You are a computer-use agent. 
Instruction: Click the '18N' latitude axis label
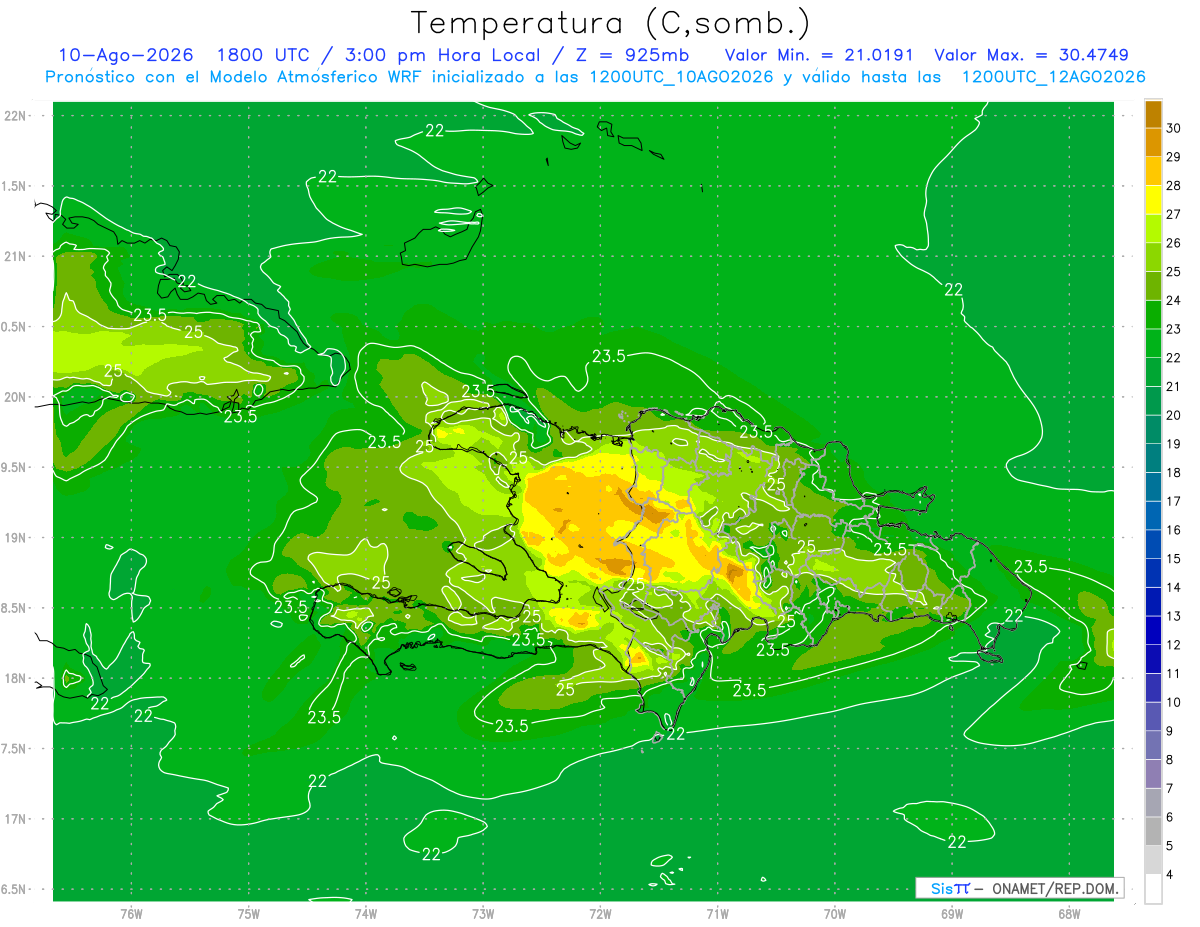click(x=15, y=678)
